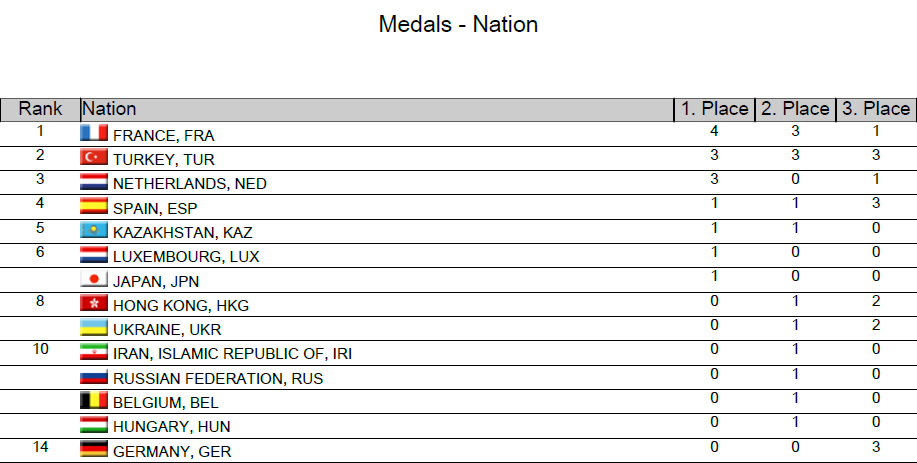Click the Spain flag icon
Viewport: 917px width, 463px height.
(94, 207)
